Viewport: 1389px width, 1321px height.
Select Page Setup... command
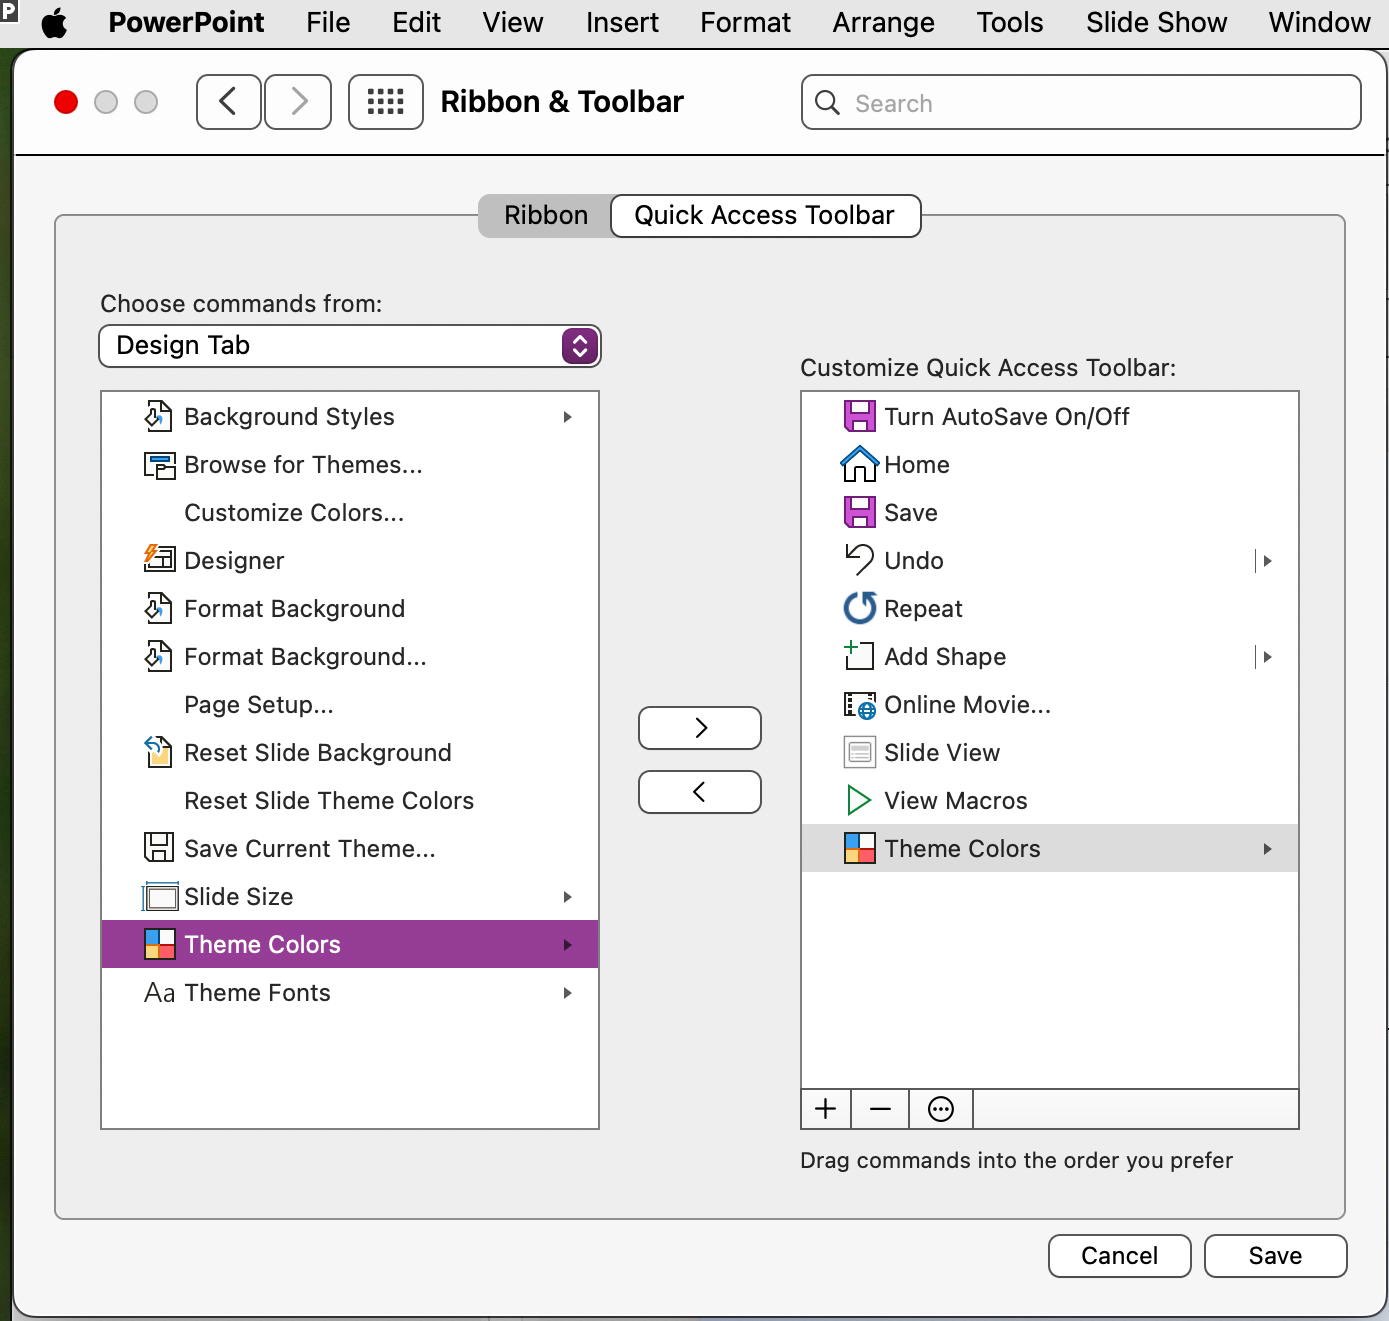tap(350, 704)
